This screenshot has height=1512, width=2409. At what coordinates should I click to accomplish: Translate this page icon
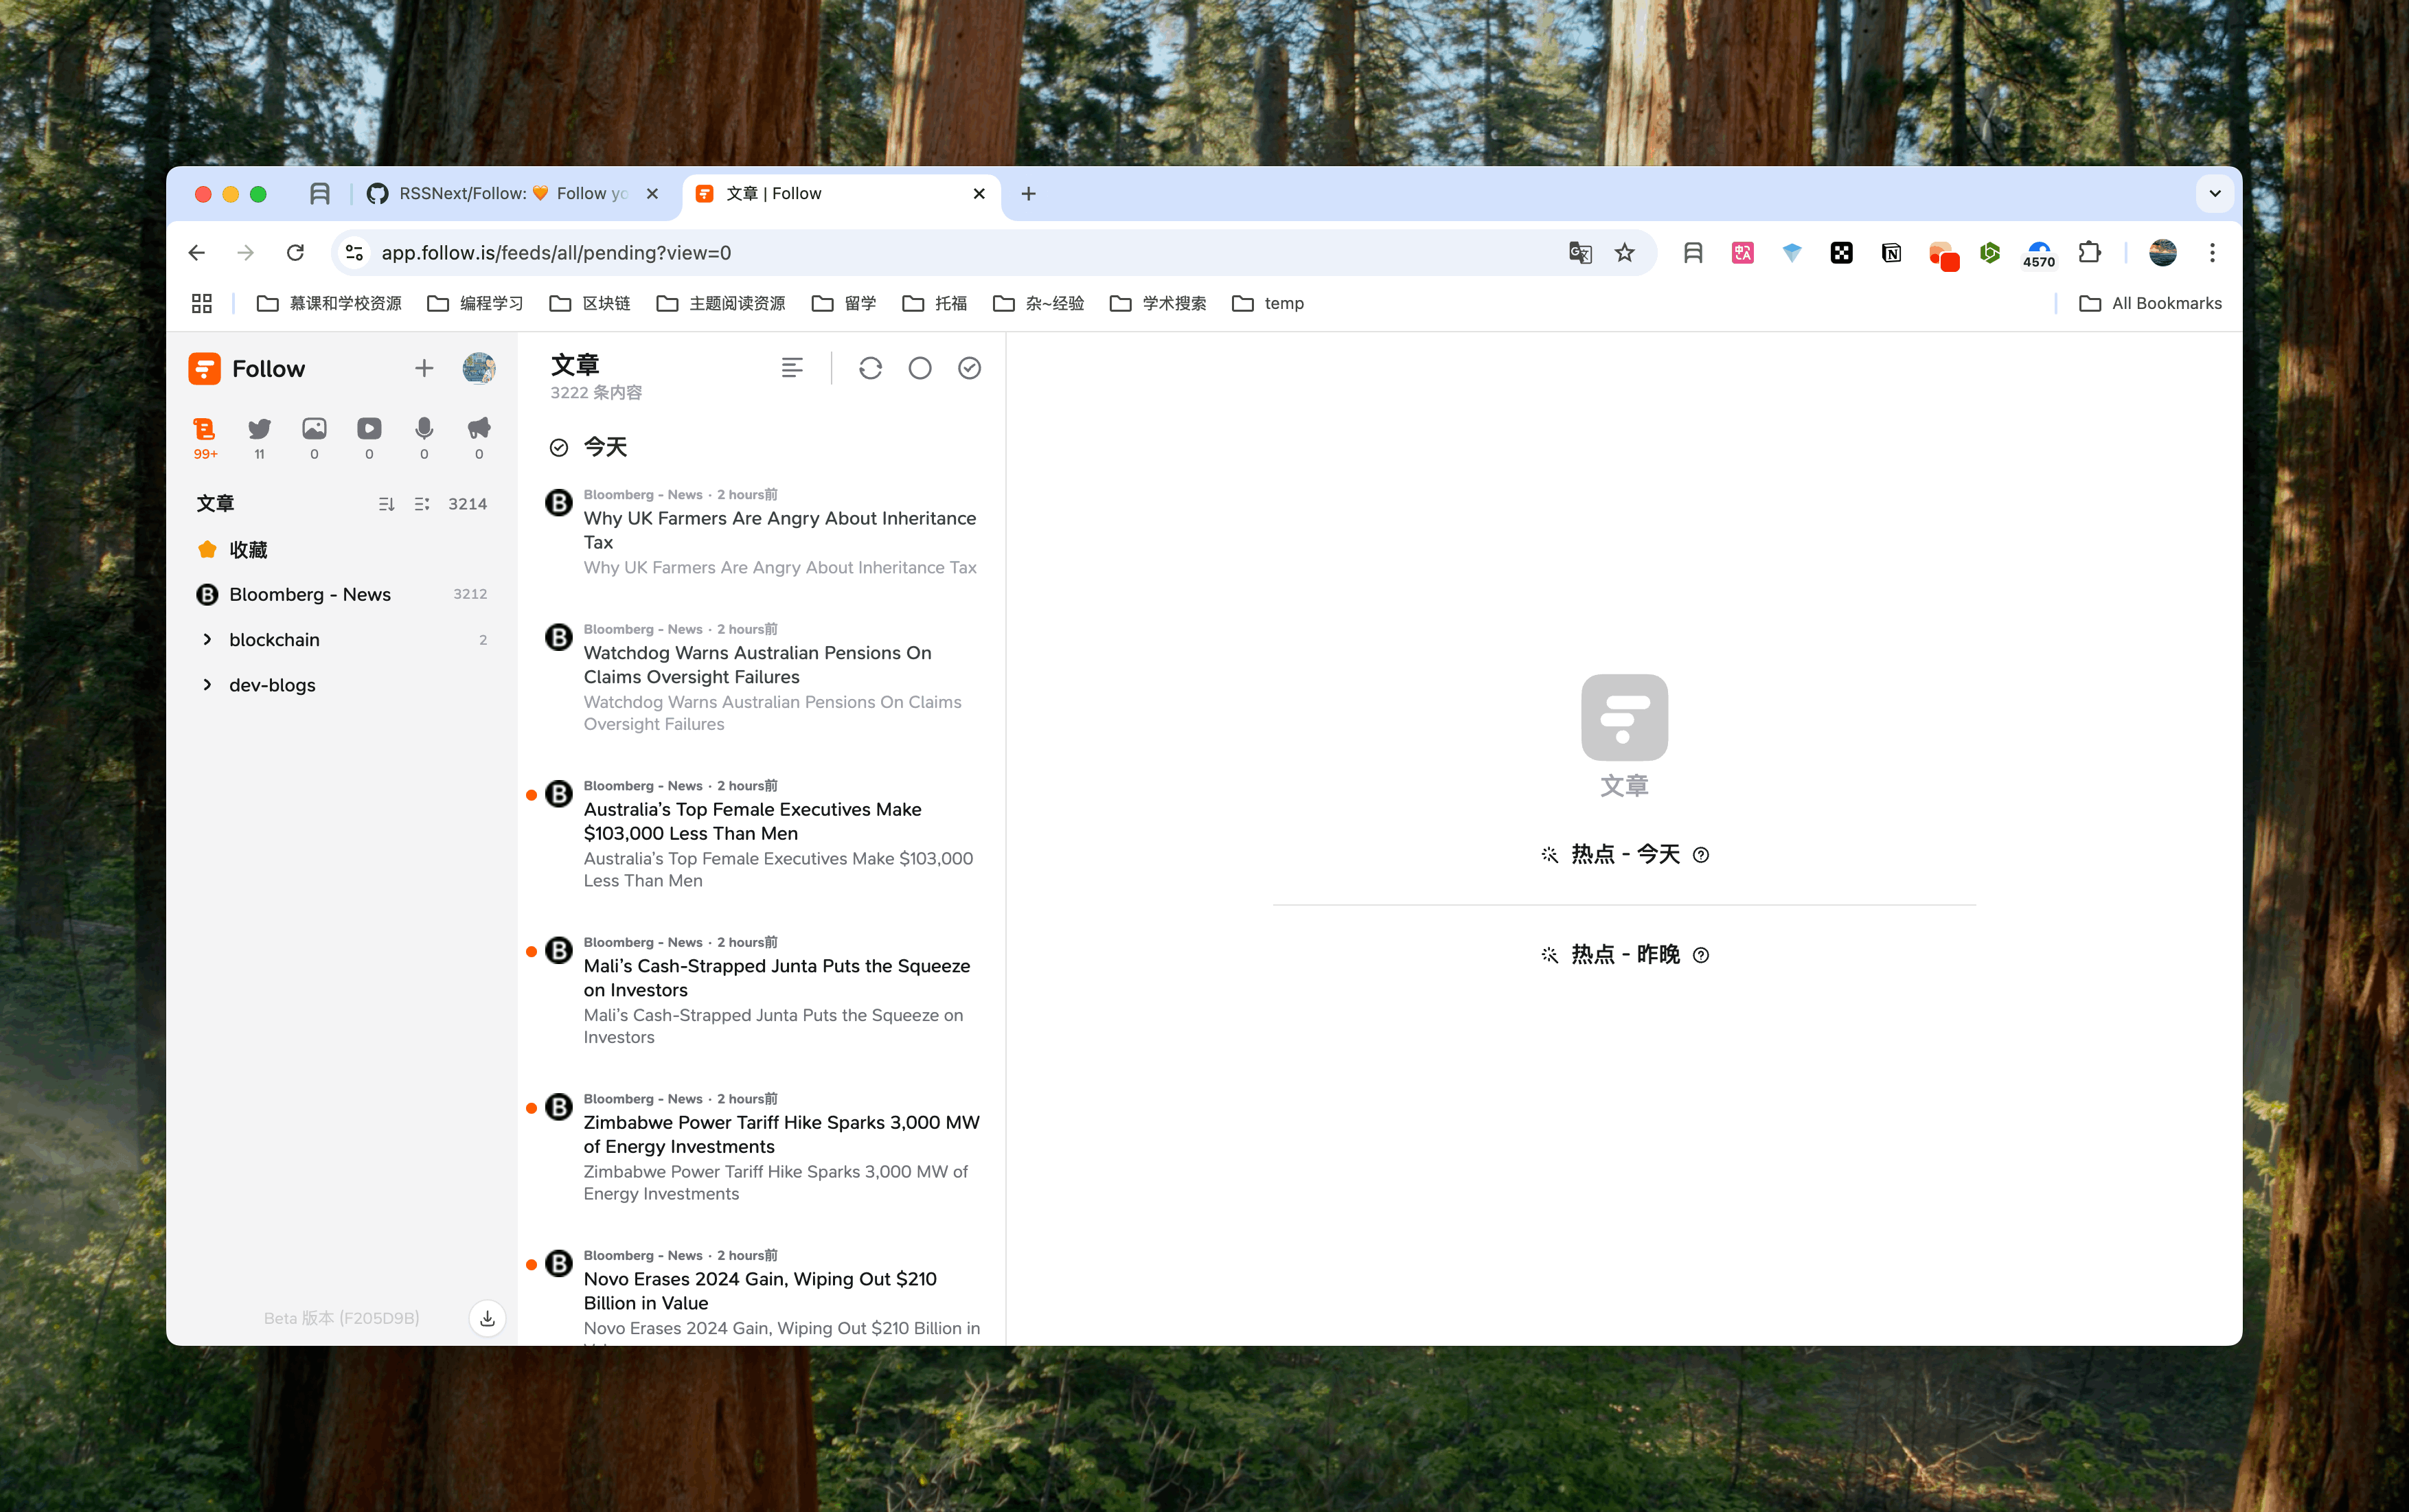coord(1580,252)
